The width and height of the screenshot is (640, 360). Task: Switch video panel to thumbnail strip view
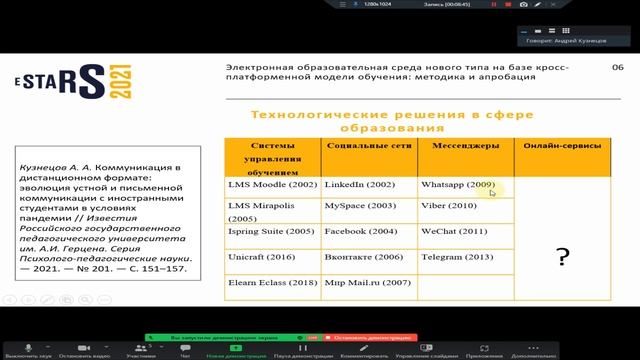point(552,31)
